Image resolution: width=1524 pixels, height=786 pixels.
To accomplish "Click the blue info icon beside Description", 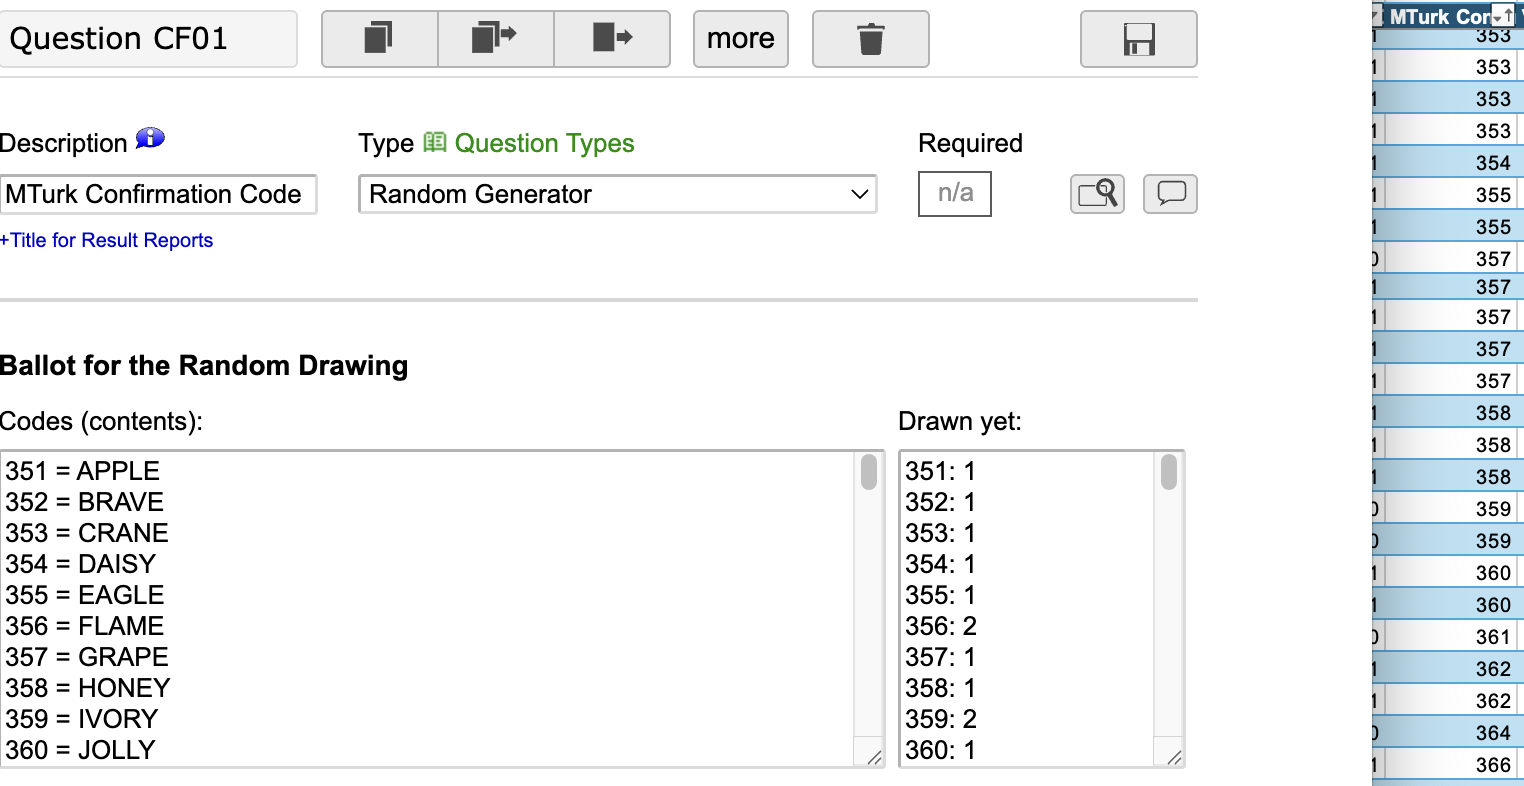I will pyautogui.click(x=150, y=139).
